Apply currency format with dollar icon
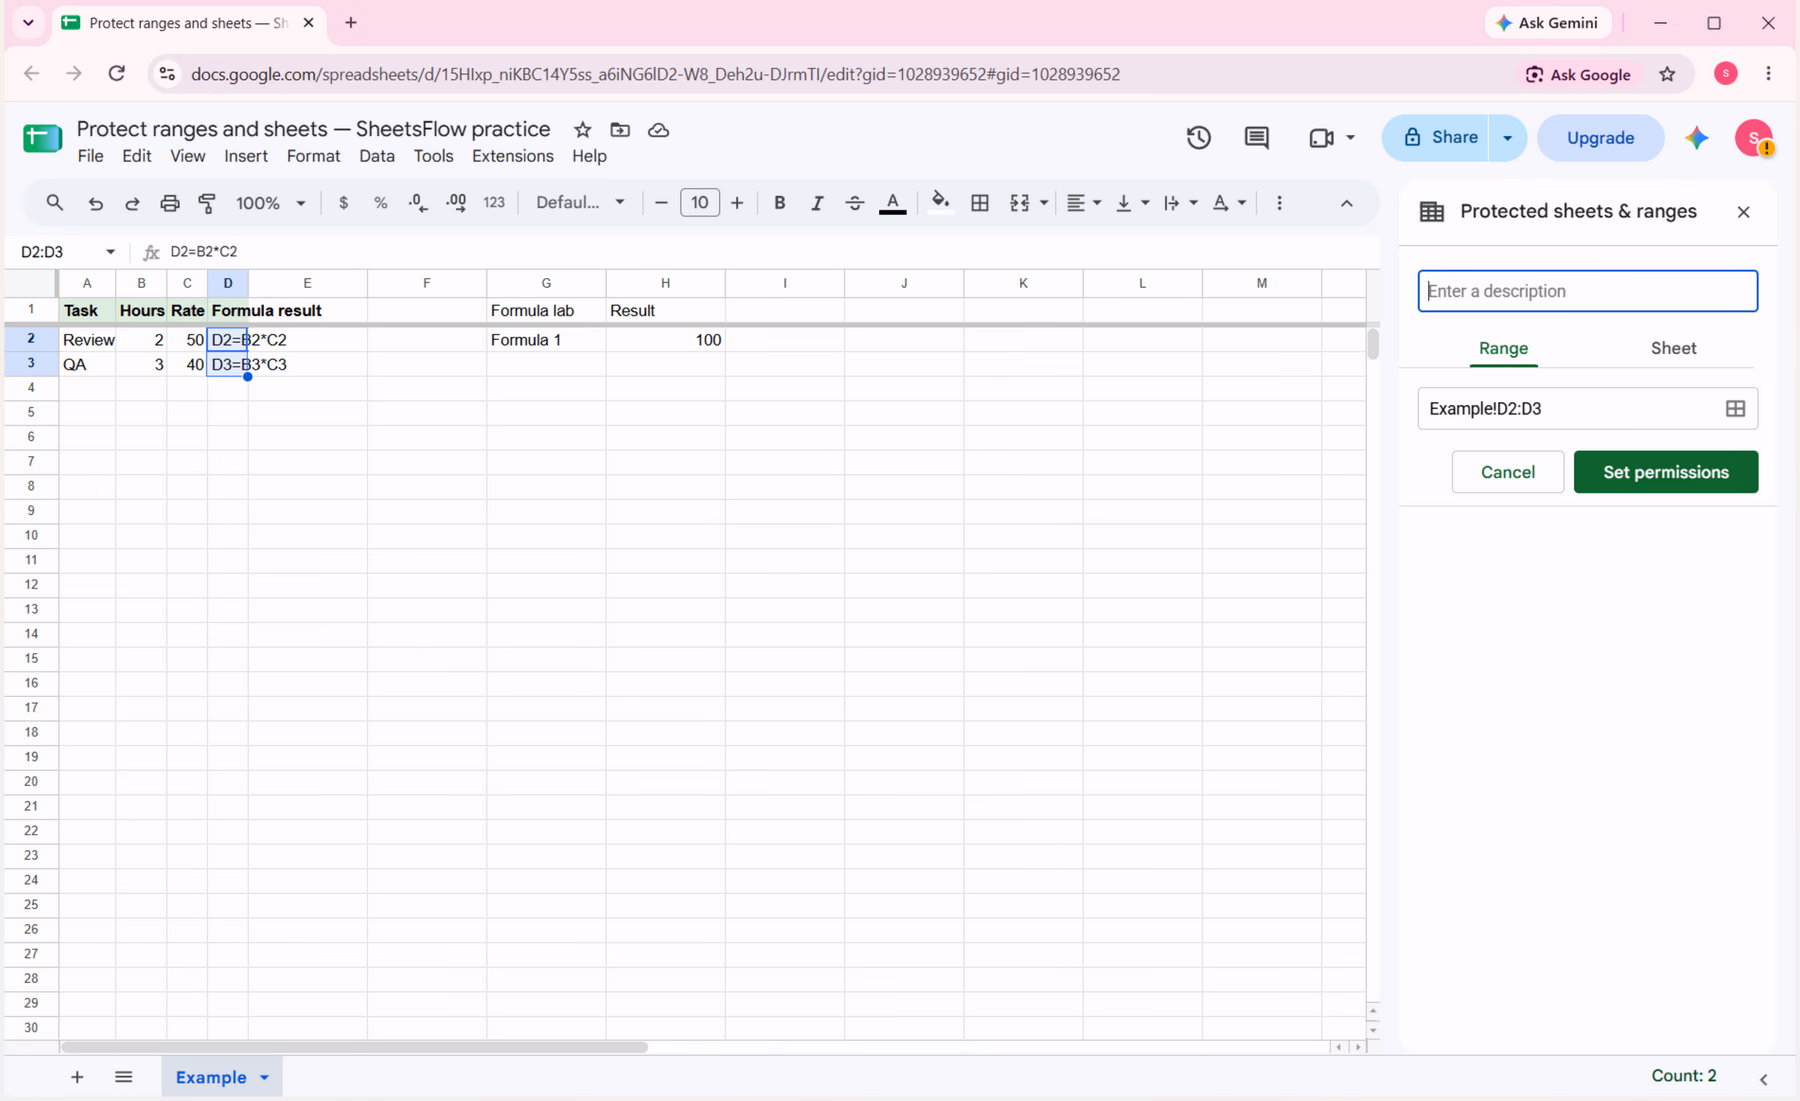 [343, 203]
